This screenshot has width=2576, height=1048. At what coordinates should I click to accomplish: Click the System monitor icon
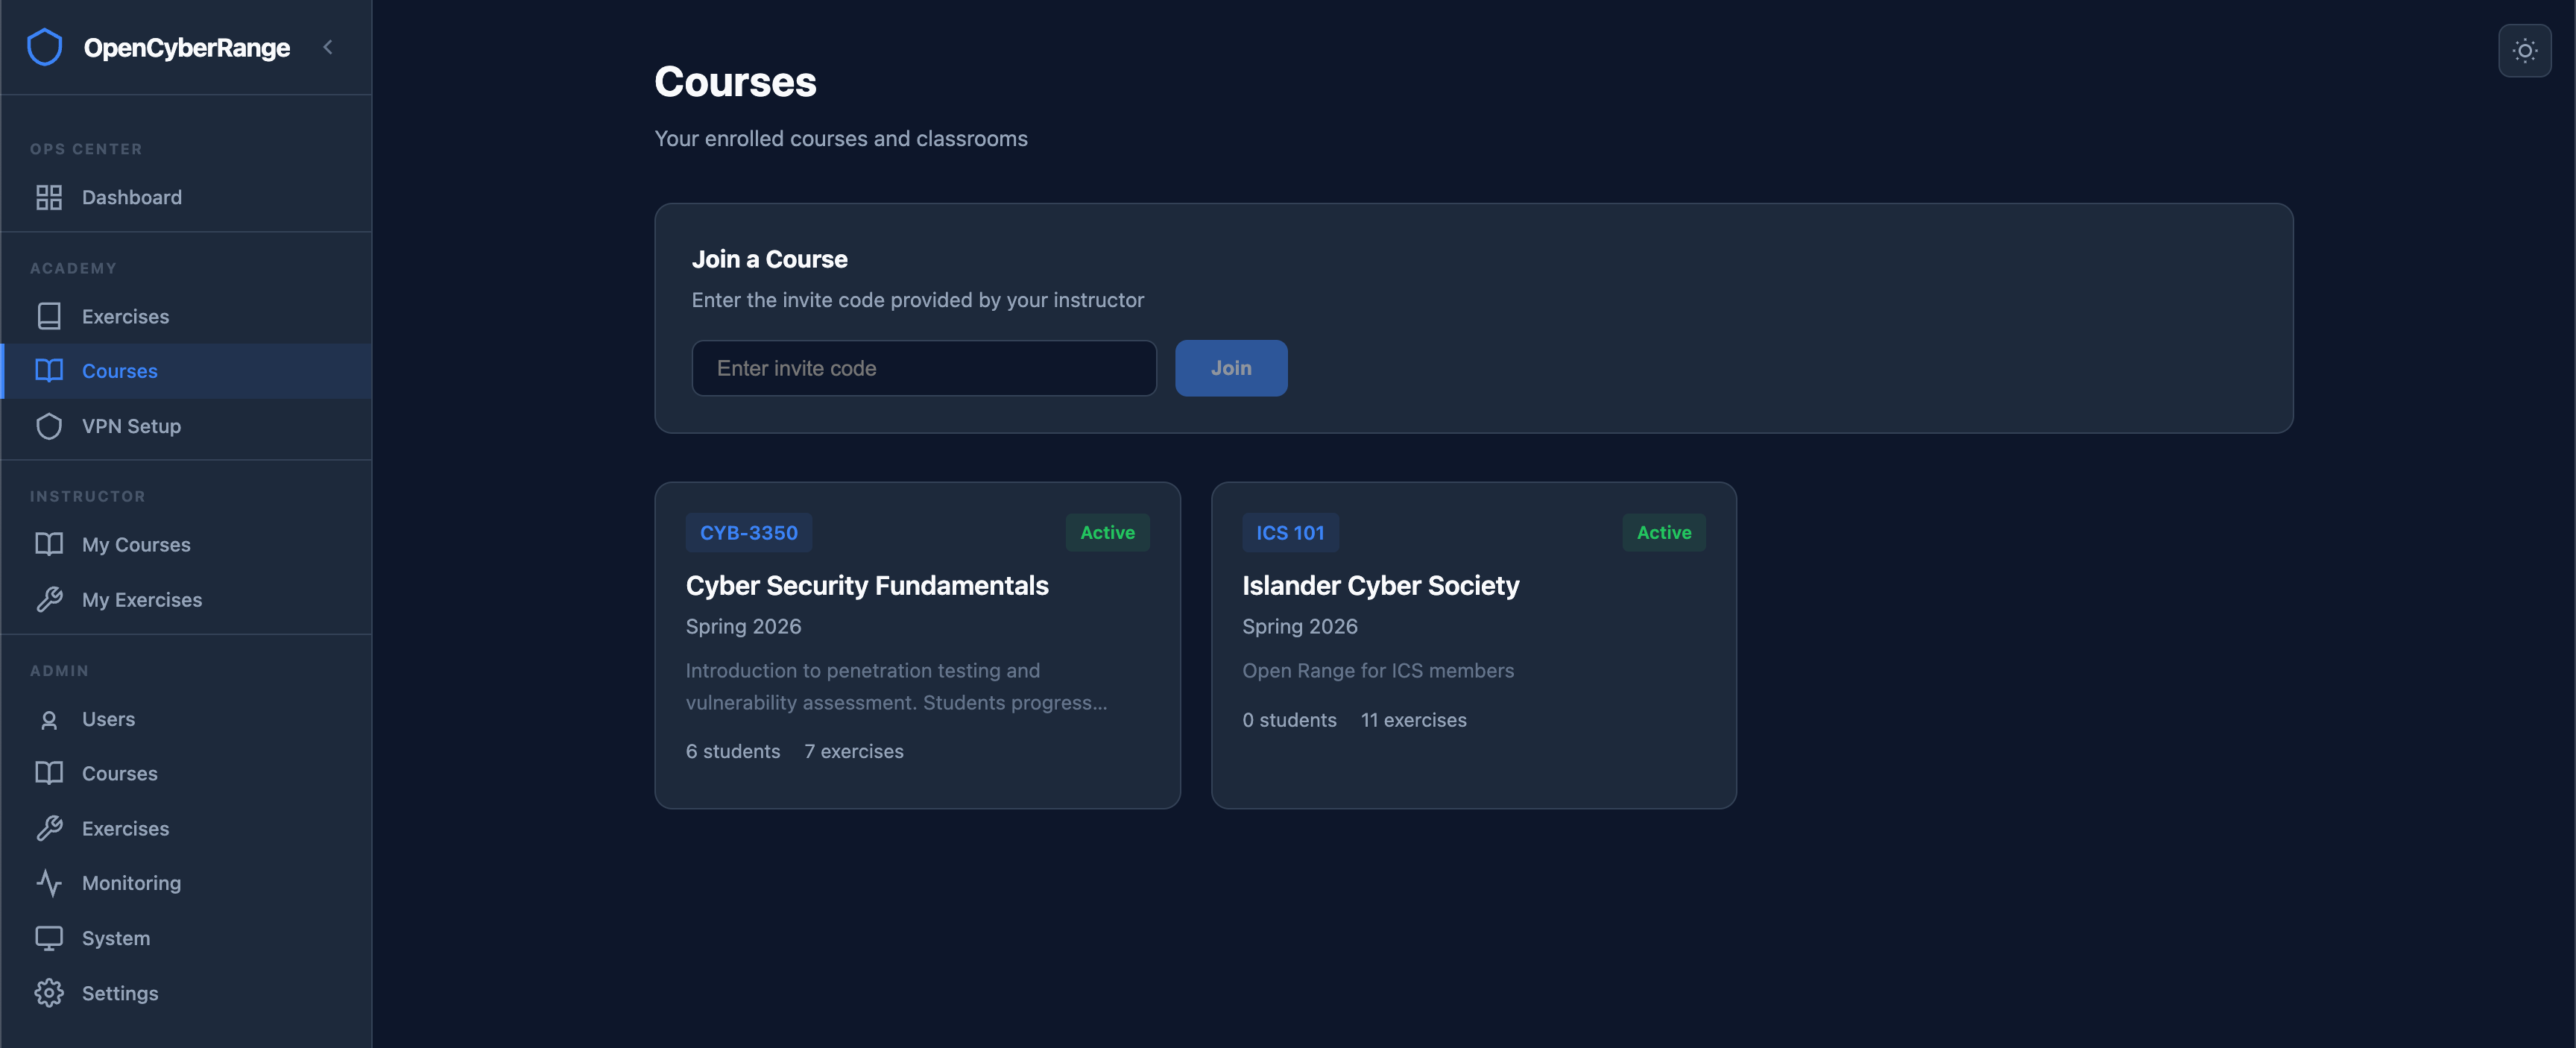coord(49,938)
